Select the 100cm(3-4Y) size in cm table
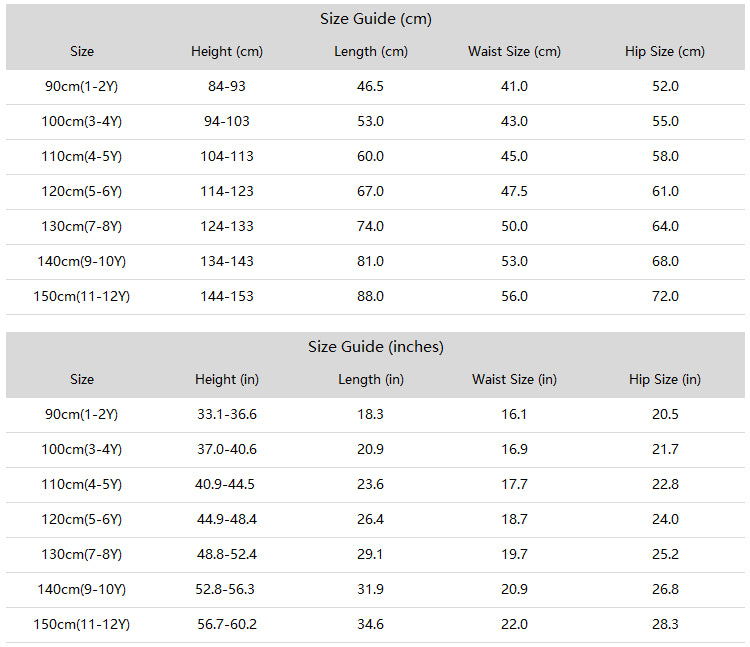 (81, 121)
